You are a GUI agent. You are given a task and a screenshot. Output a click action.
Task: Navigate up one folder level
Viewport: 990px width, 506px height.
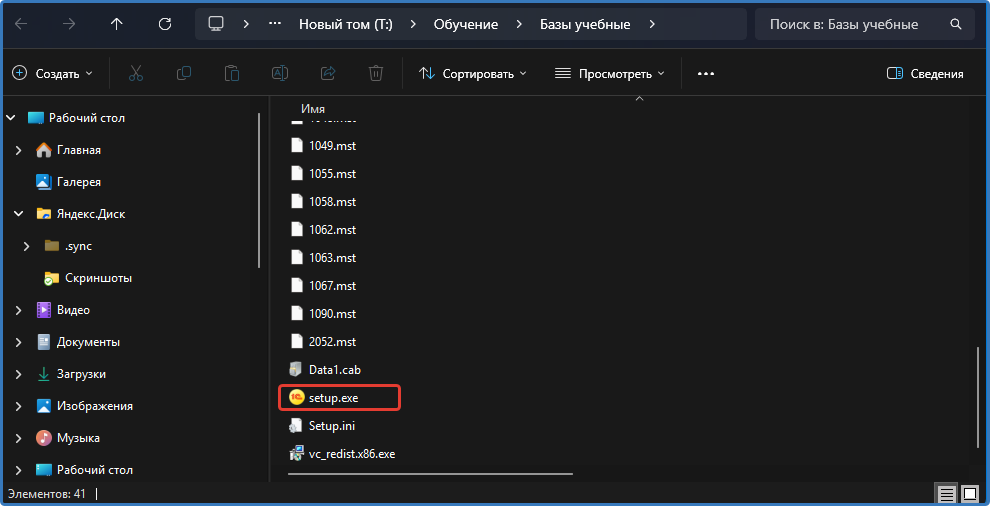click(117, 24)
